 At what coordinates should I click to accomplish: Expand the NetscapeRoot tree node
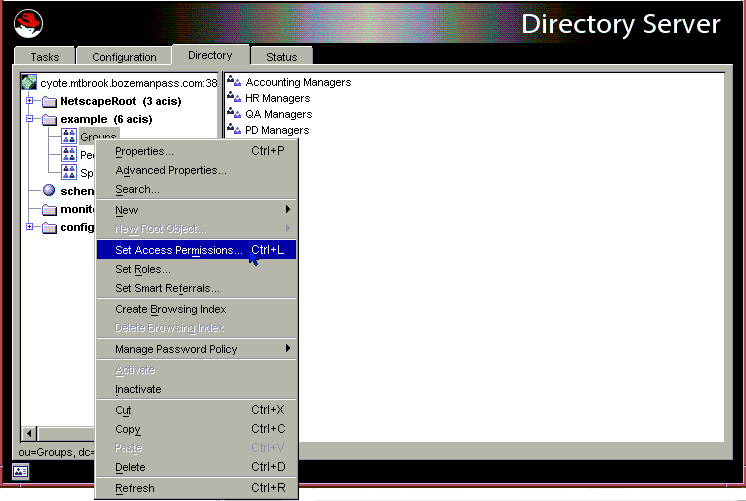29,101
